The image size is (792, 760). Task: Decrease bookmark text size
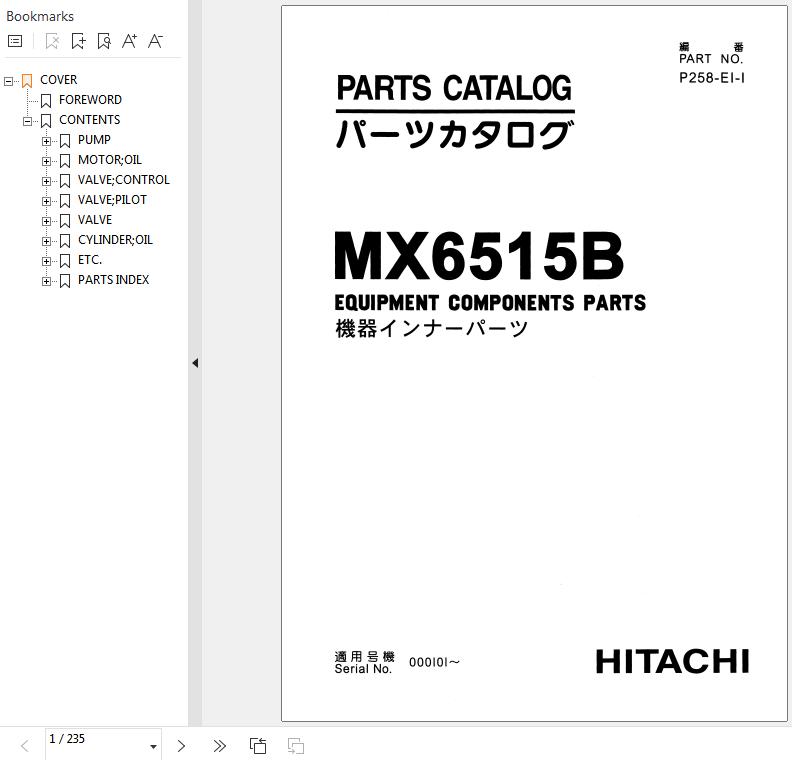point(155,41)
